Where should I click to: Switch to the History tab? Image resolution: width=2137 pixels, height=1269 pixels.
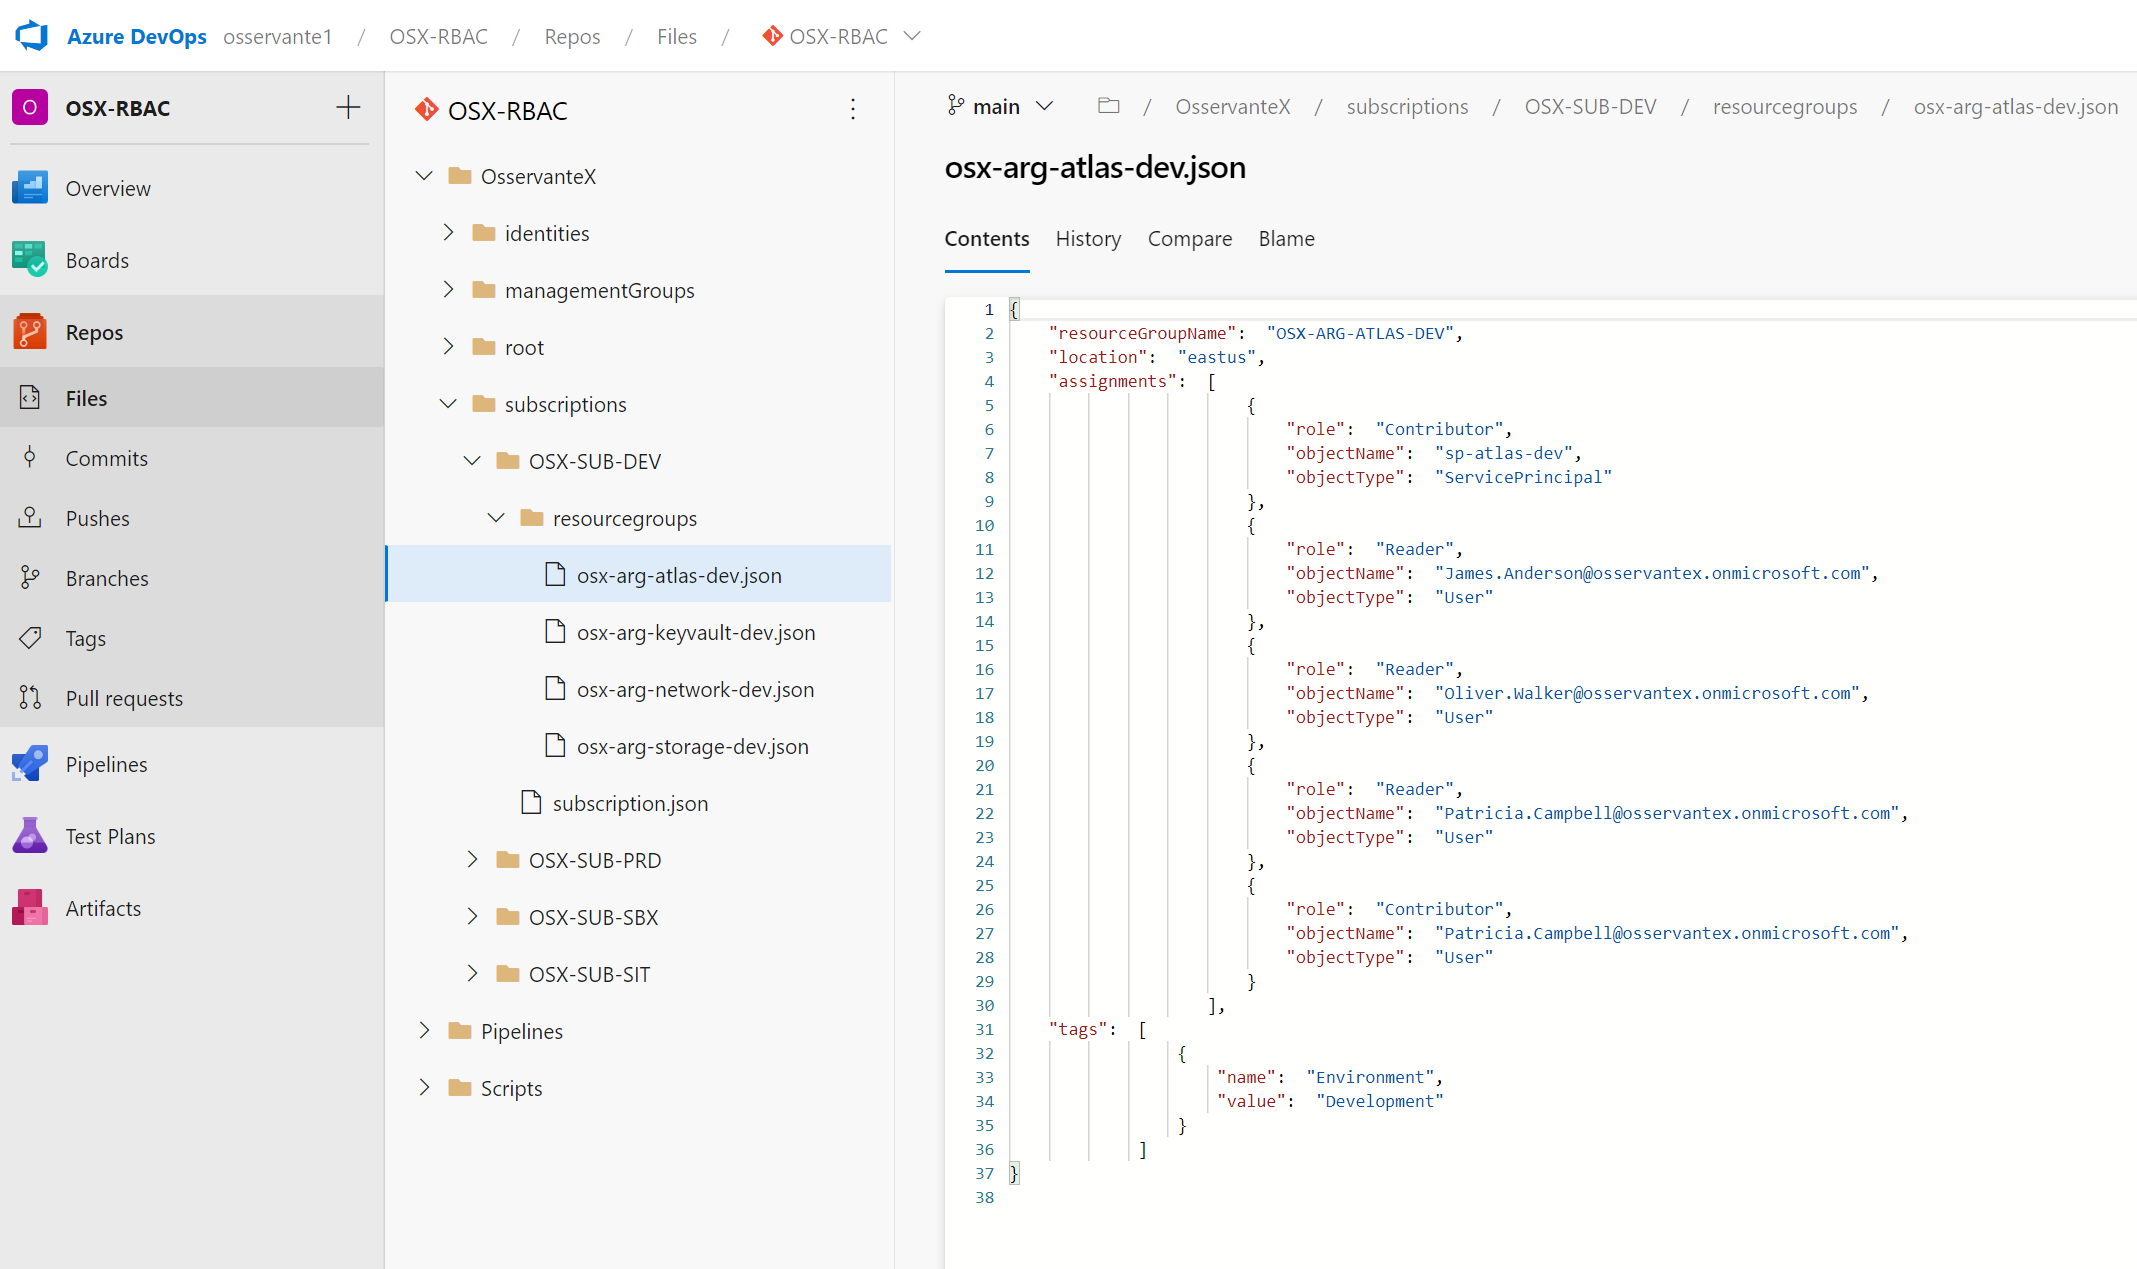(1088, 239)
